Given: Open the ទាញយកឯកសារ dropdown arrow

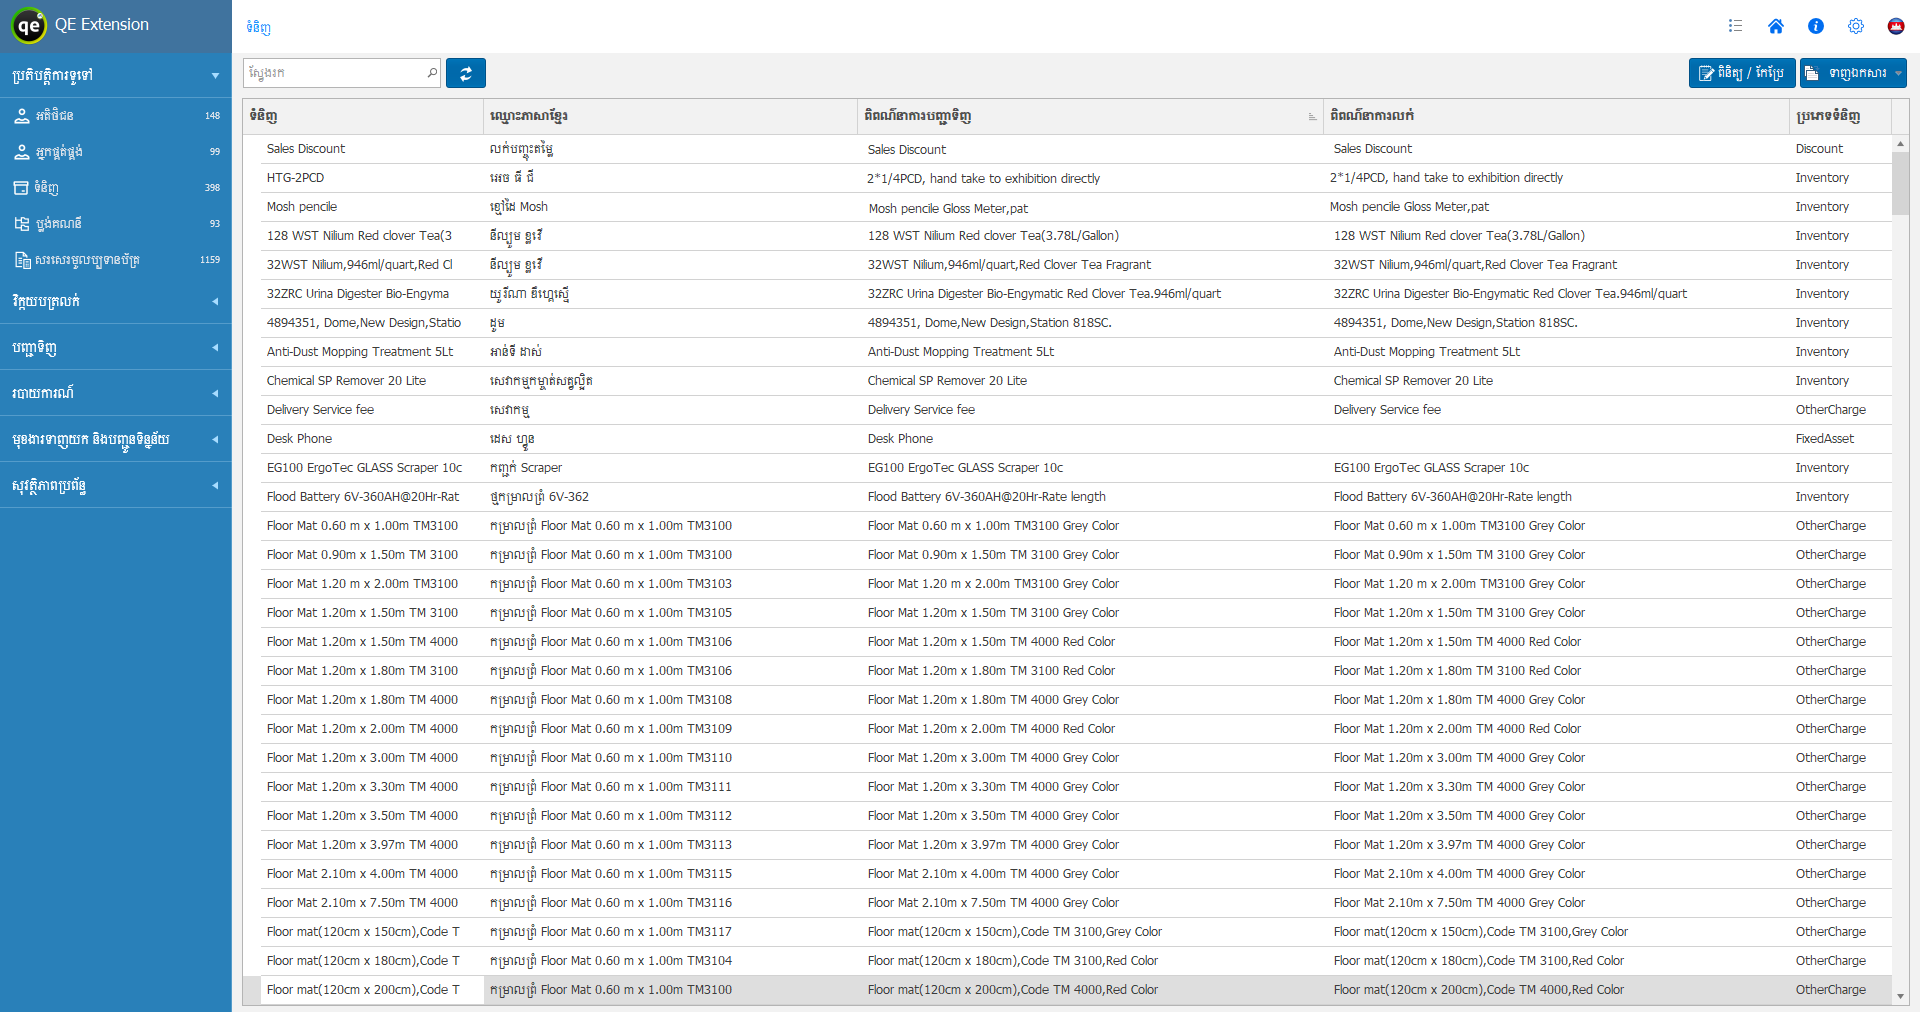Looking at the screenshot, I should 1896,72.
